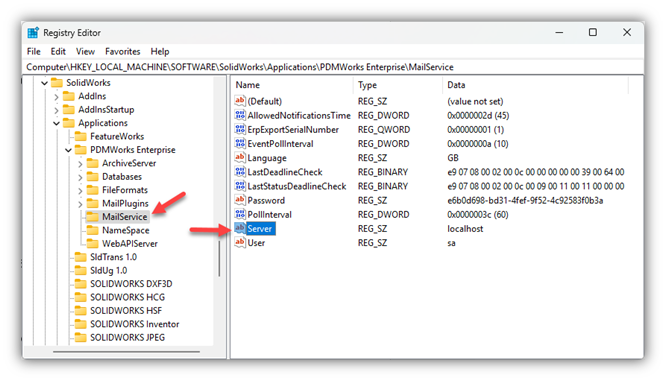Screen dimensions: 666x381
Task: Click the NameSpace folder icon
Action: pyautogui.click(x=93, y=230)
